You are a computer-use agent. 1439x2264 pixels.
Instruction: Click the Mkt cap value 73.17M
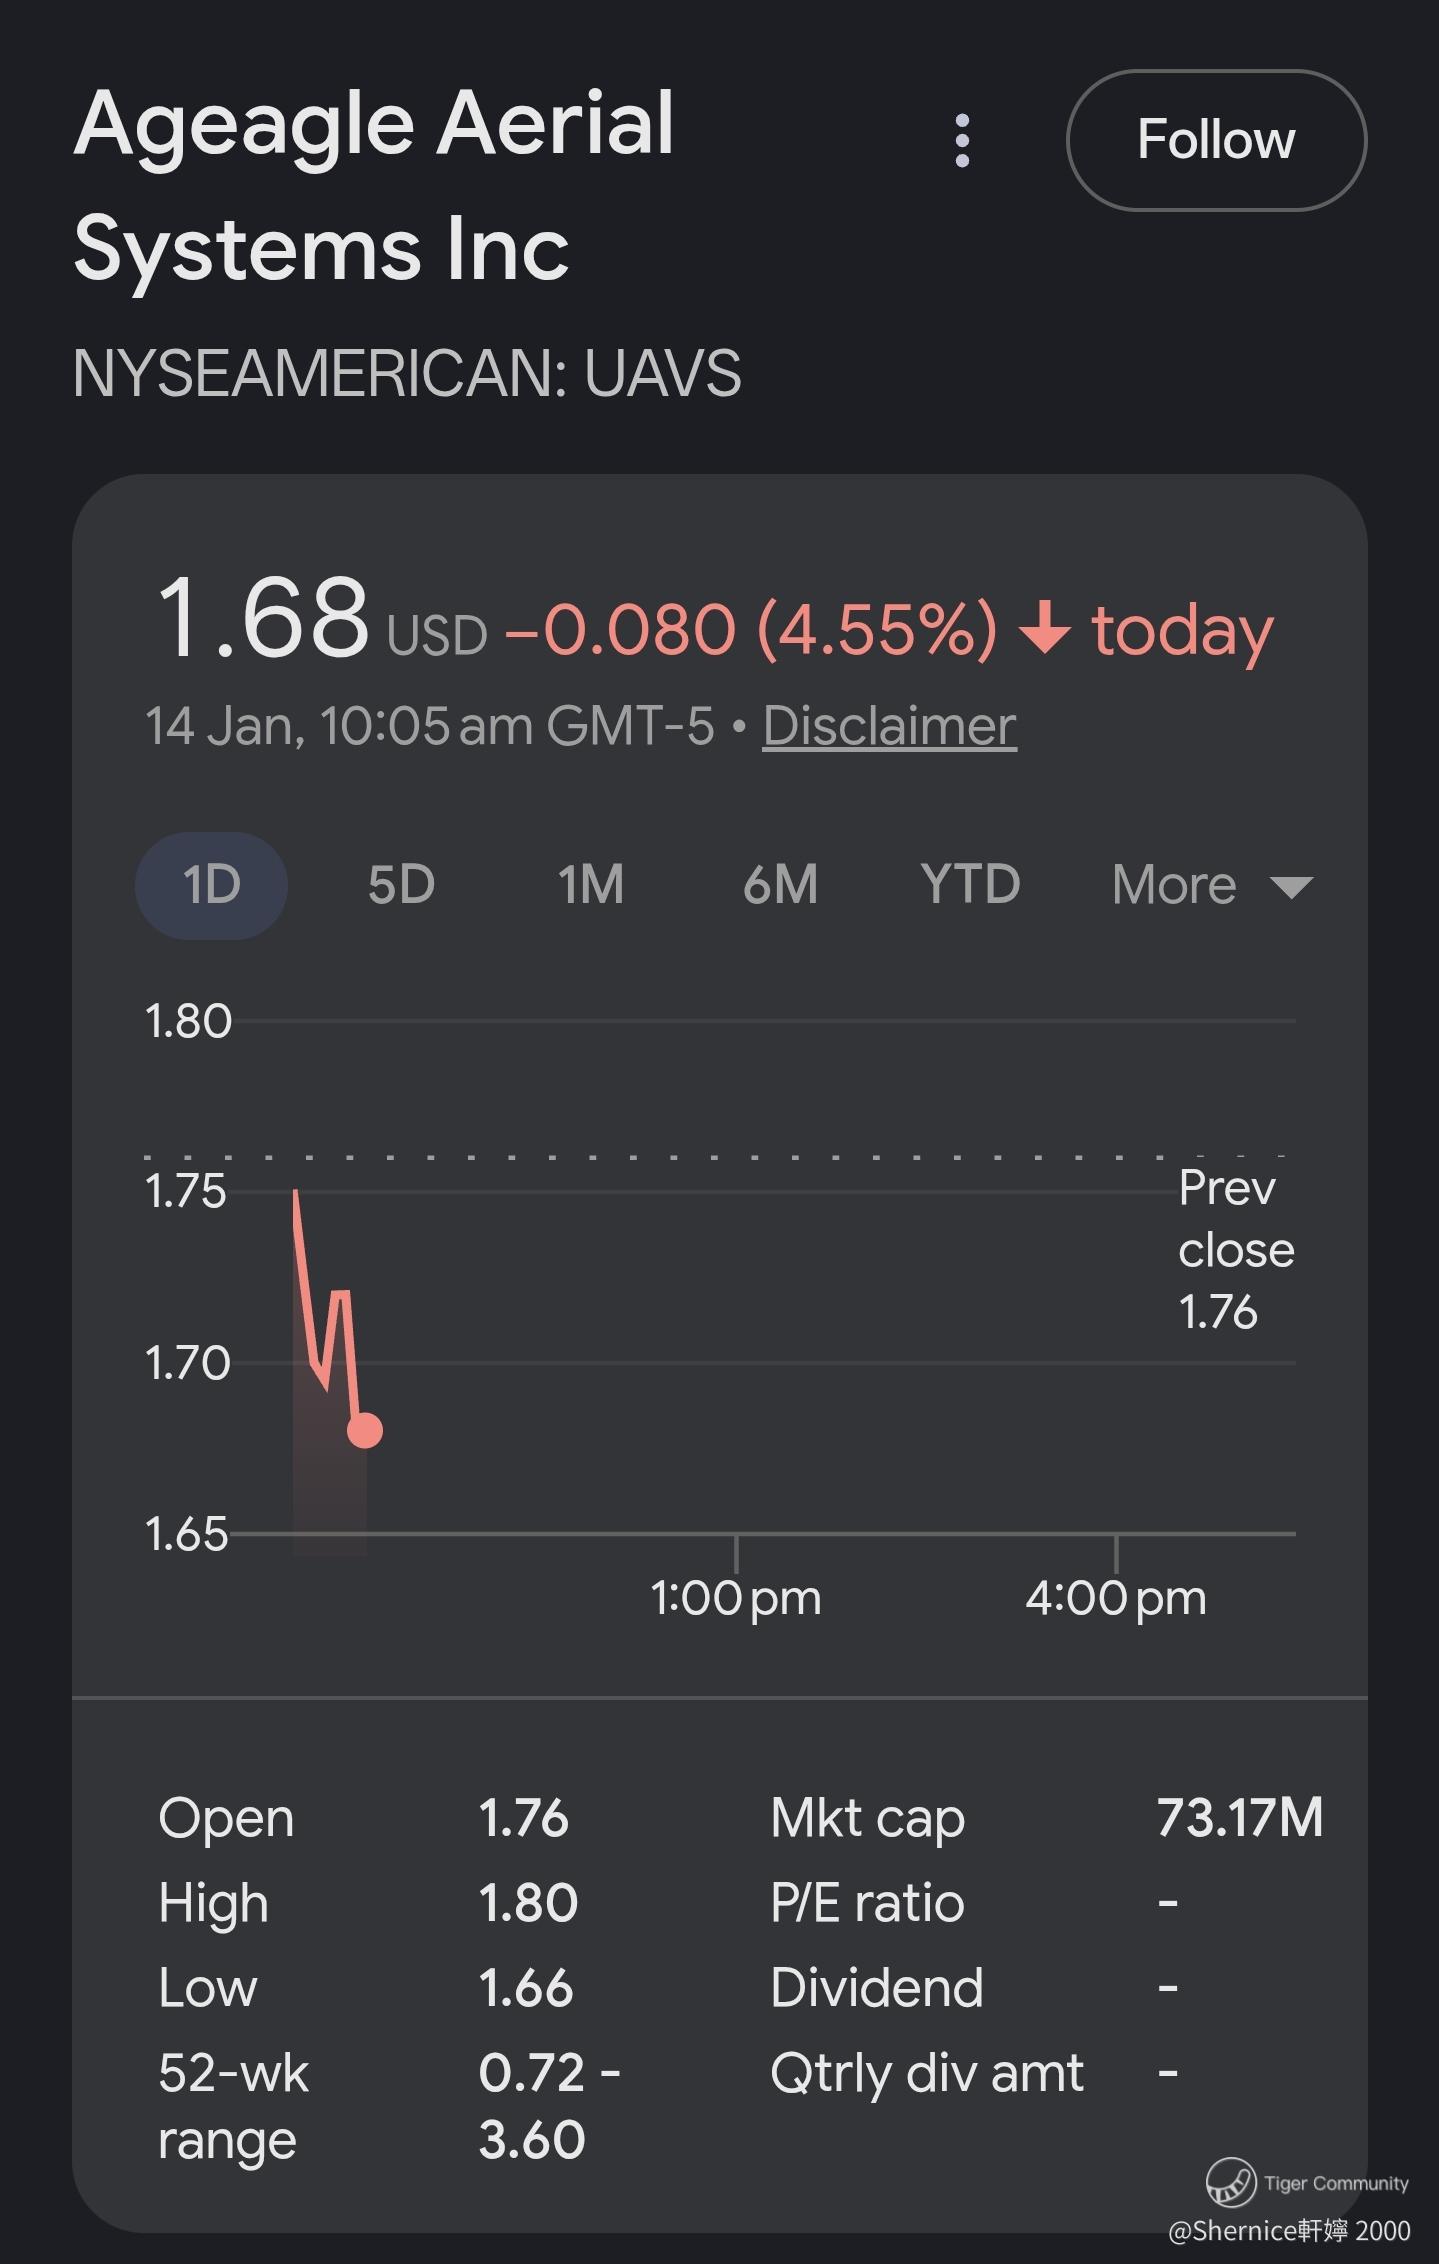click(x=1240, y=1817)
